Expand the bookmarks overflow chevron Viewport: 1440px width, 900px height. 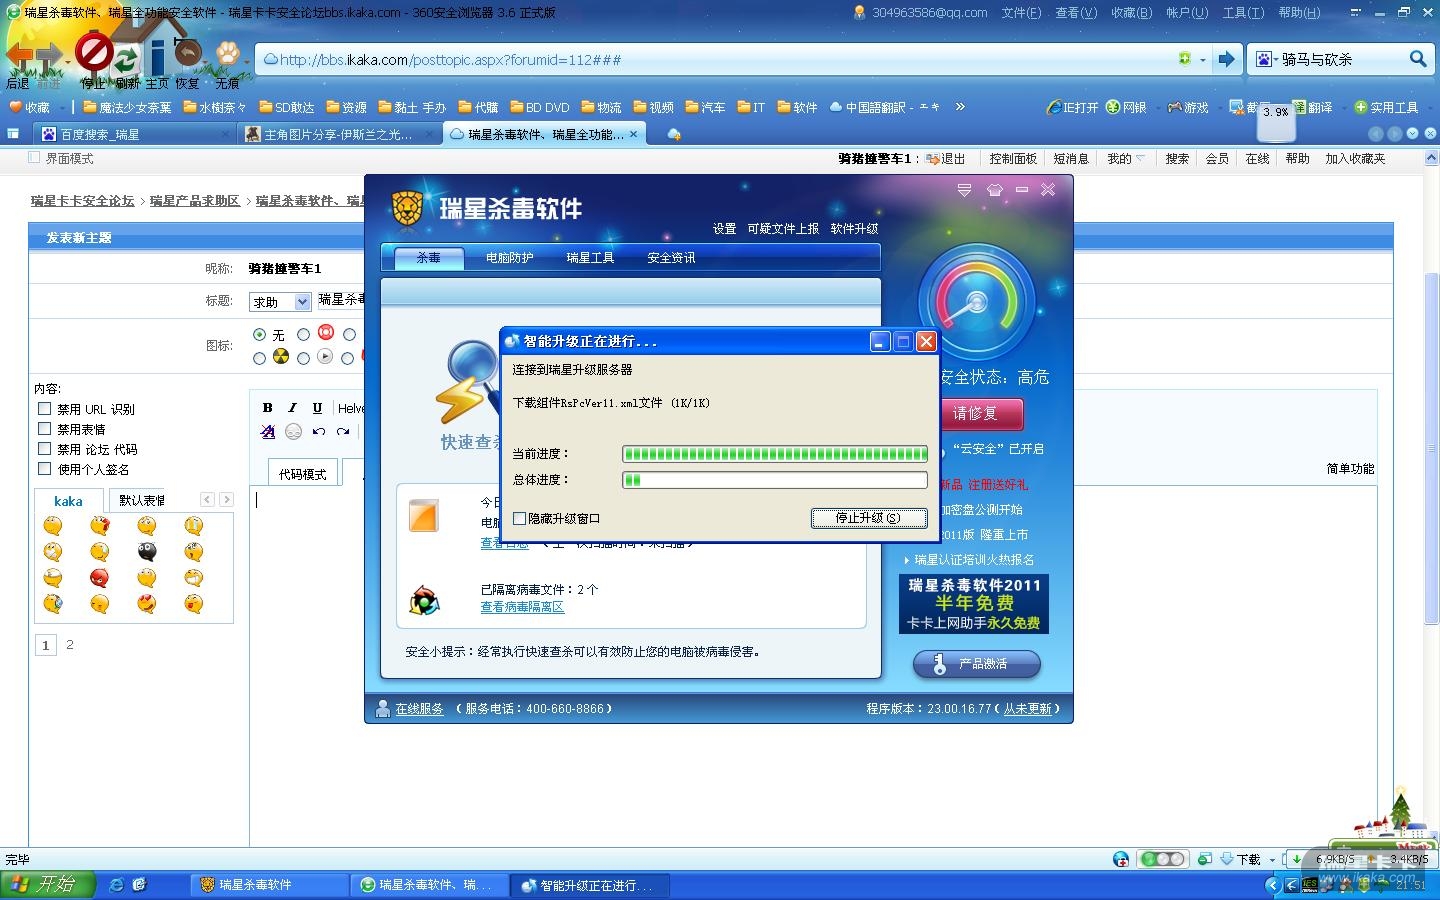[x=960, y=107]
